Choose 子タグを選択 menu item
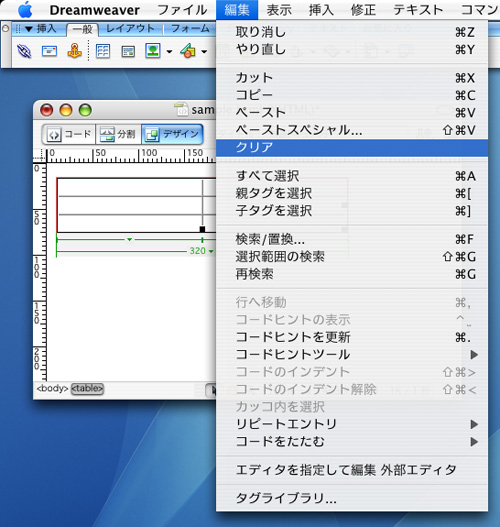Screen dimensions: 500x527 (352, 211)
